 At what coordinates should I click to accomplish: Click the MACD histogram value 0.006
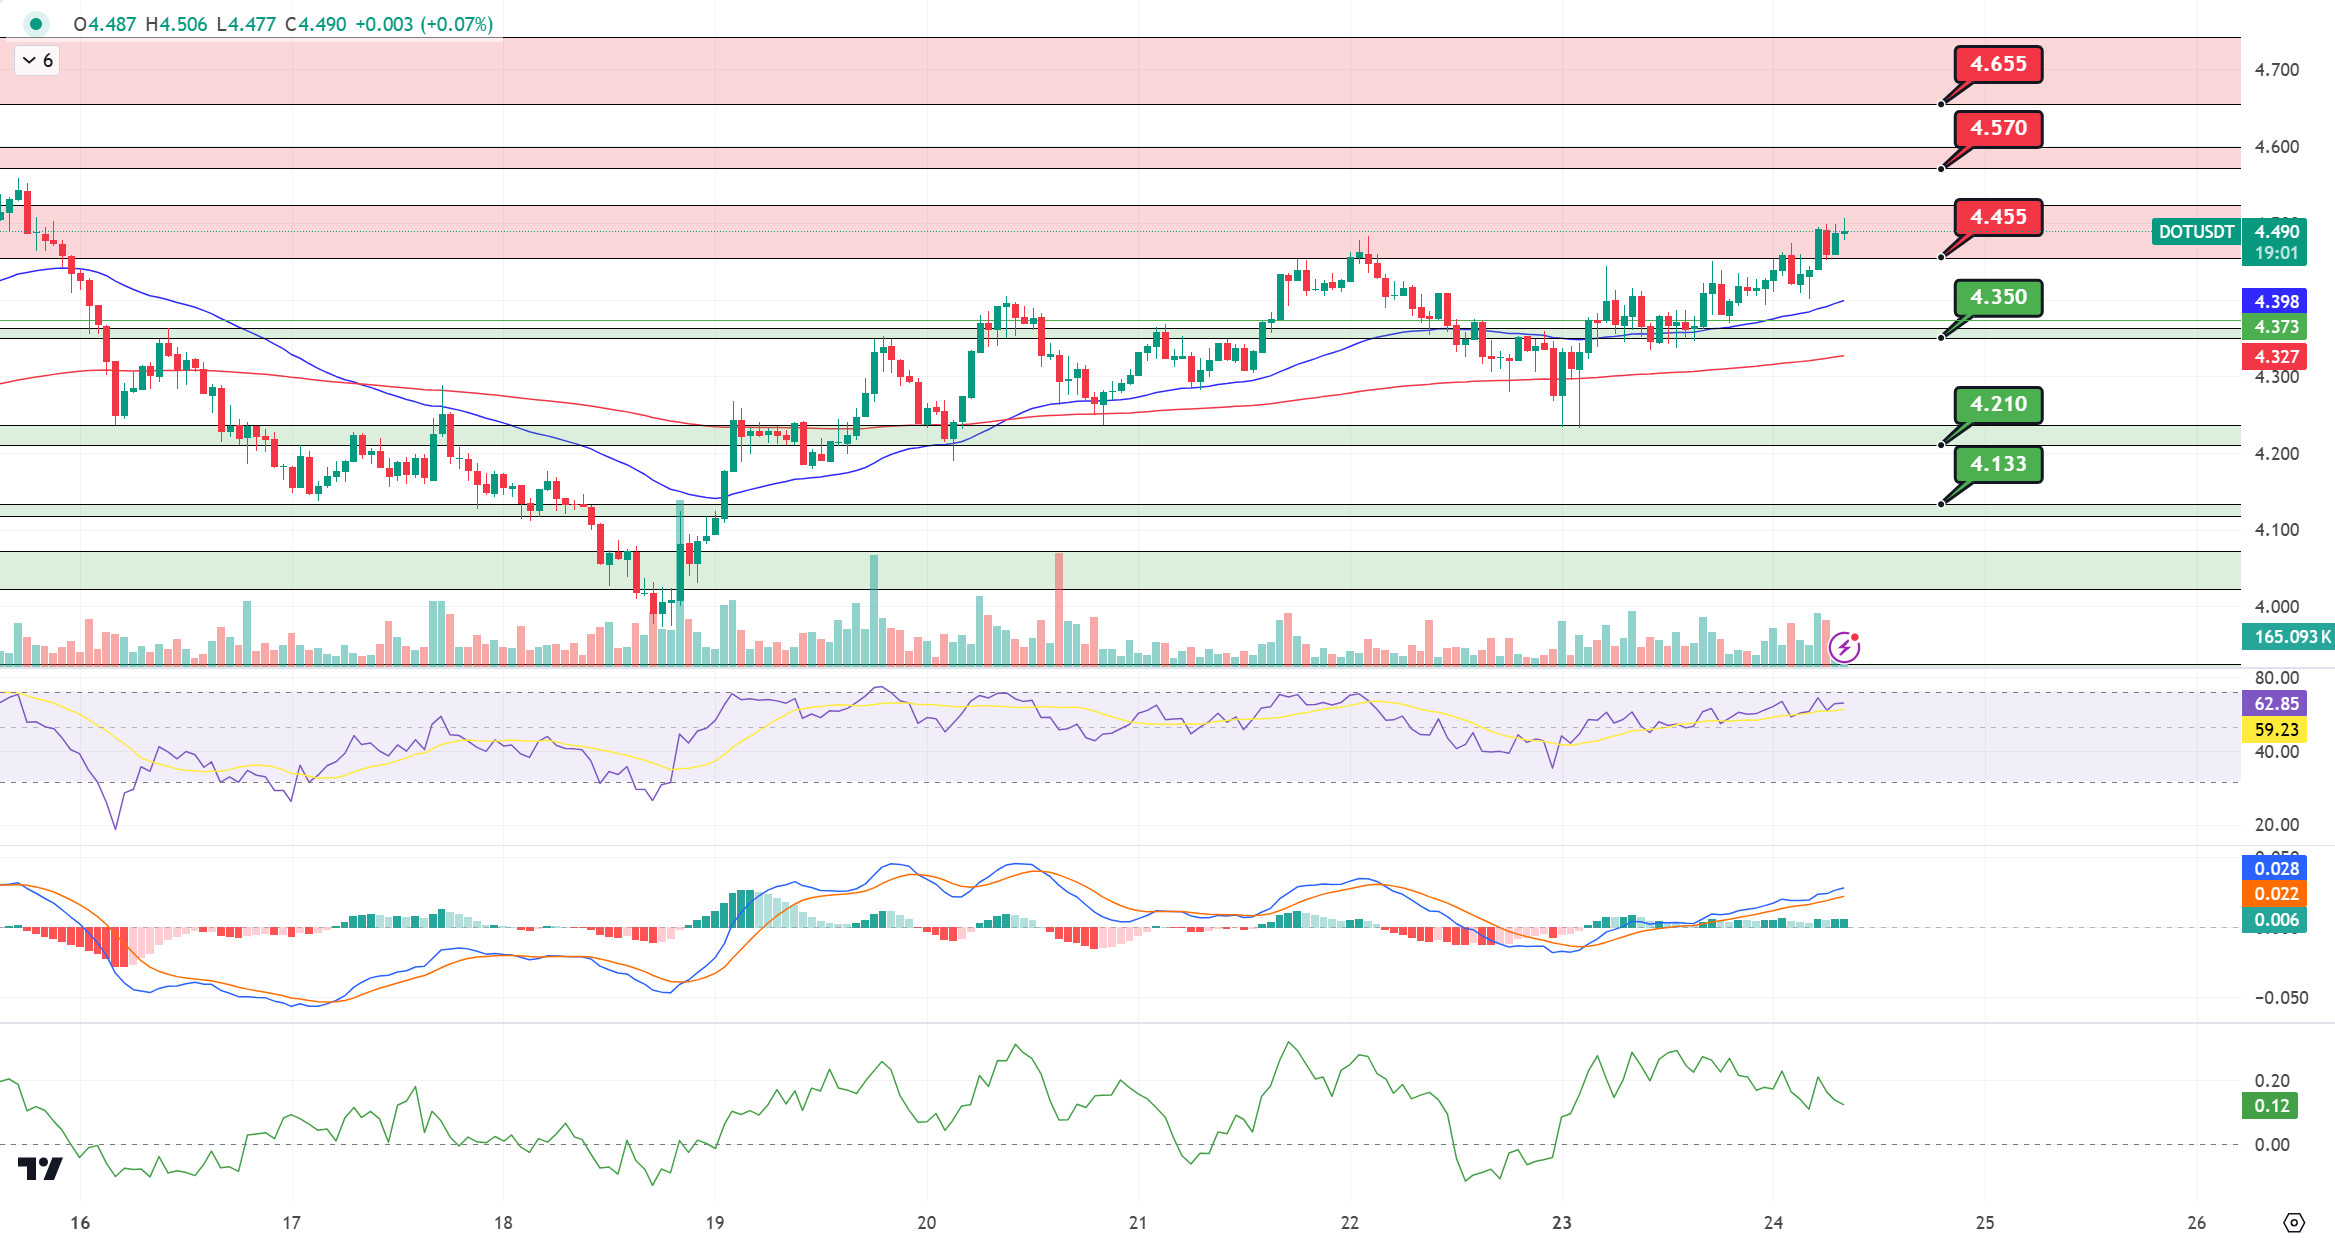click(x=2276, y=920)
